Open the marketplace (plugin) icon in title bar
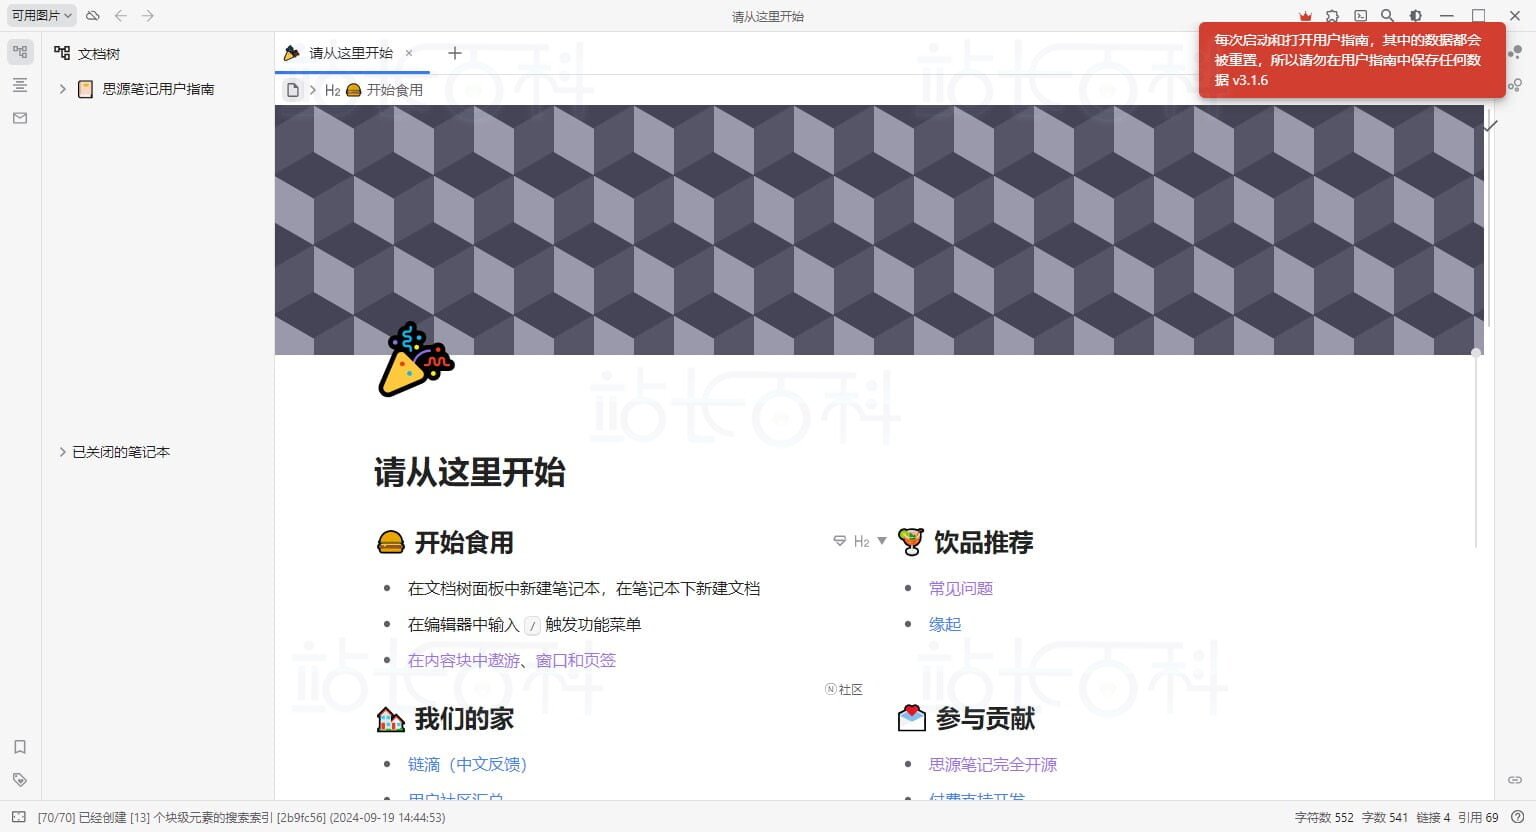This screenshot has height=832, width=1536. click(1332, 16)
